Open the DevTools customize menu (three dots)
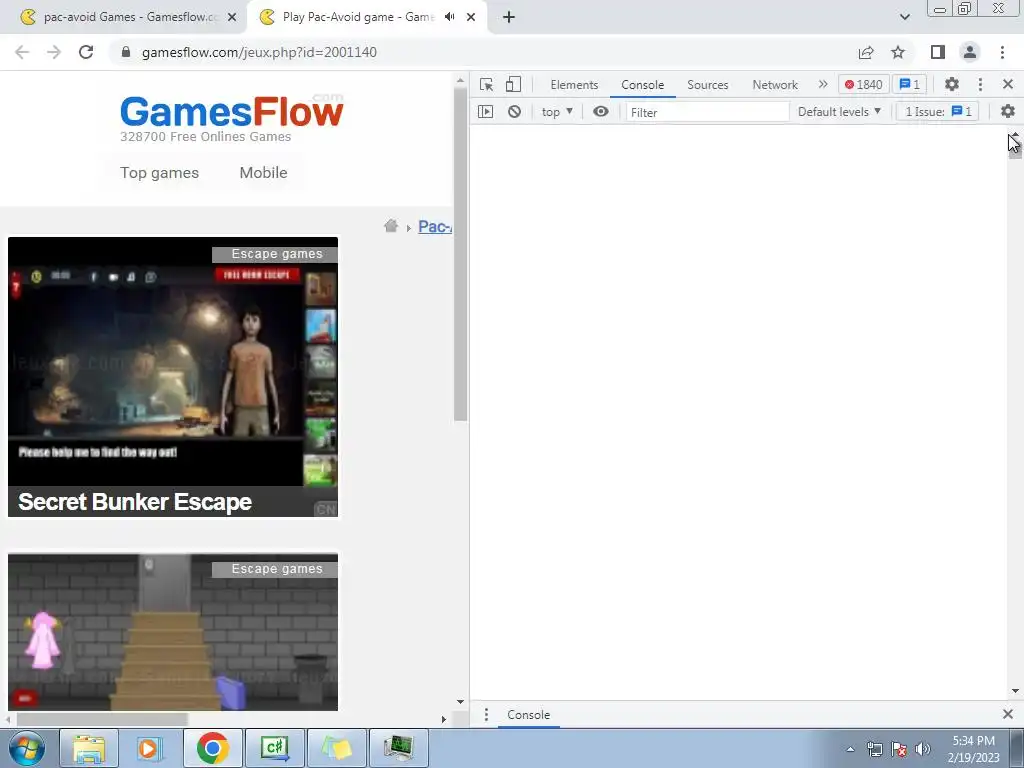Viewport: 1024px width, 768px height. coord(980,84)
